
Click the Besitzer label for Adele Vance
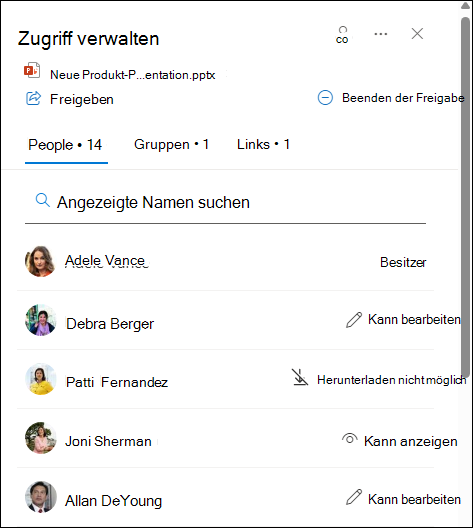tap(403, 262)
